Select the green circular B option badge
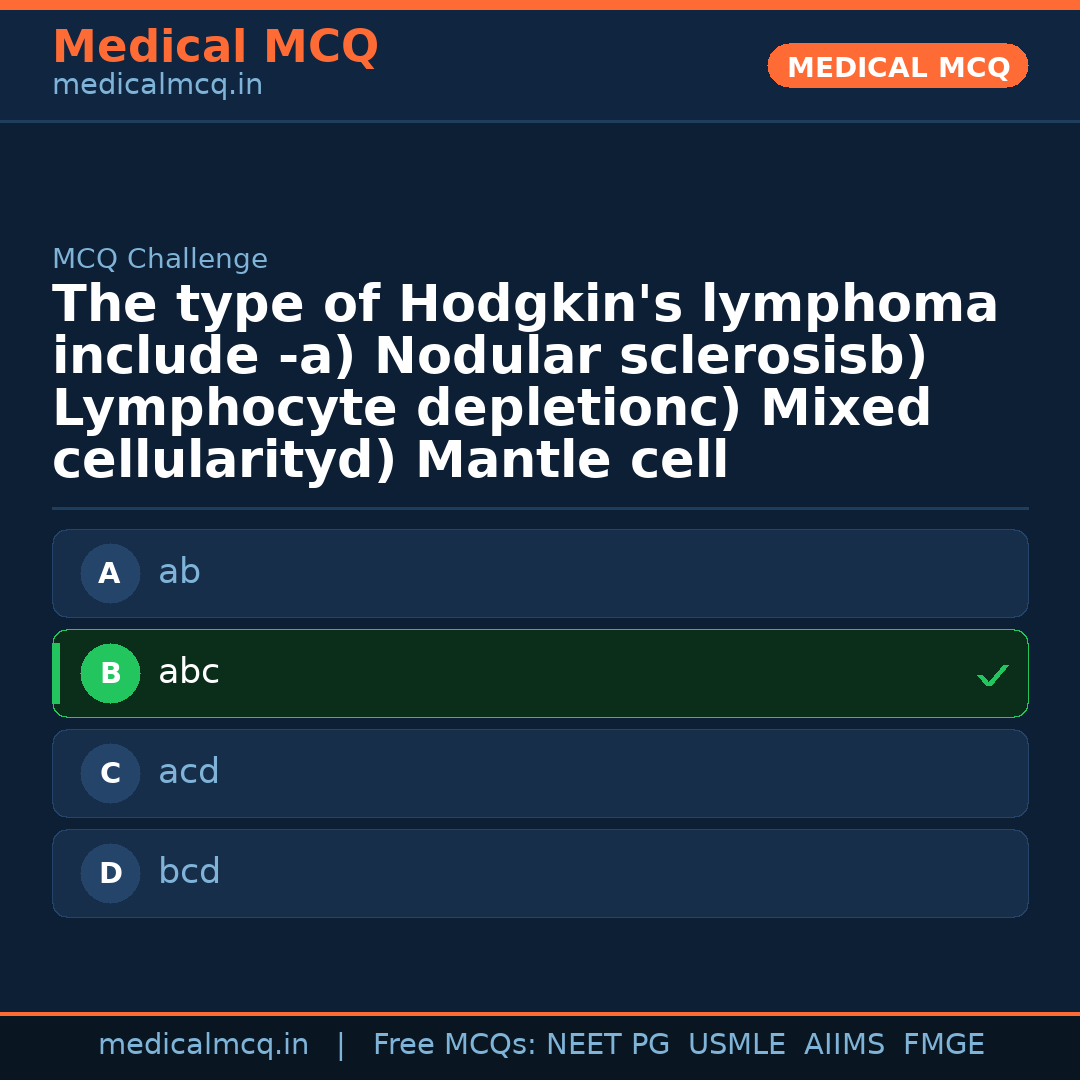 pyautogui.click(x=110, y=674)
